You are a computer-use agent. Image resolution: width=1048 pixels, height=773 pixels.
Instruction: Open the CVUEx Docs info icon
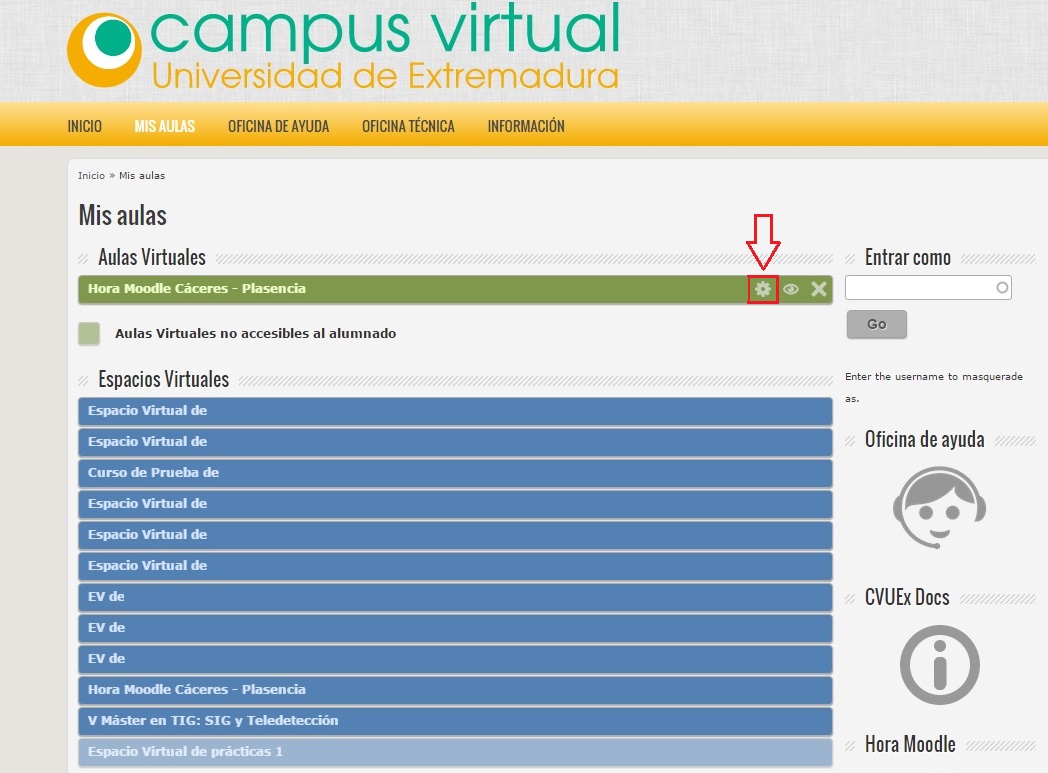[939, 665]
